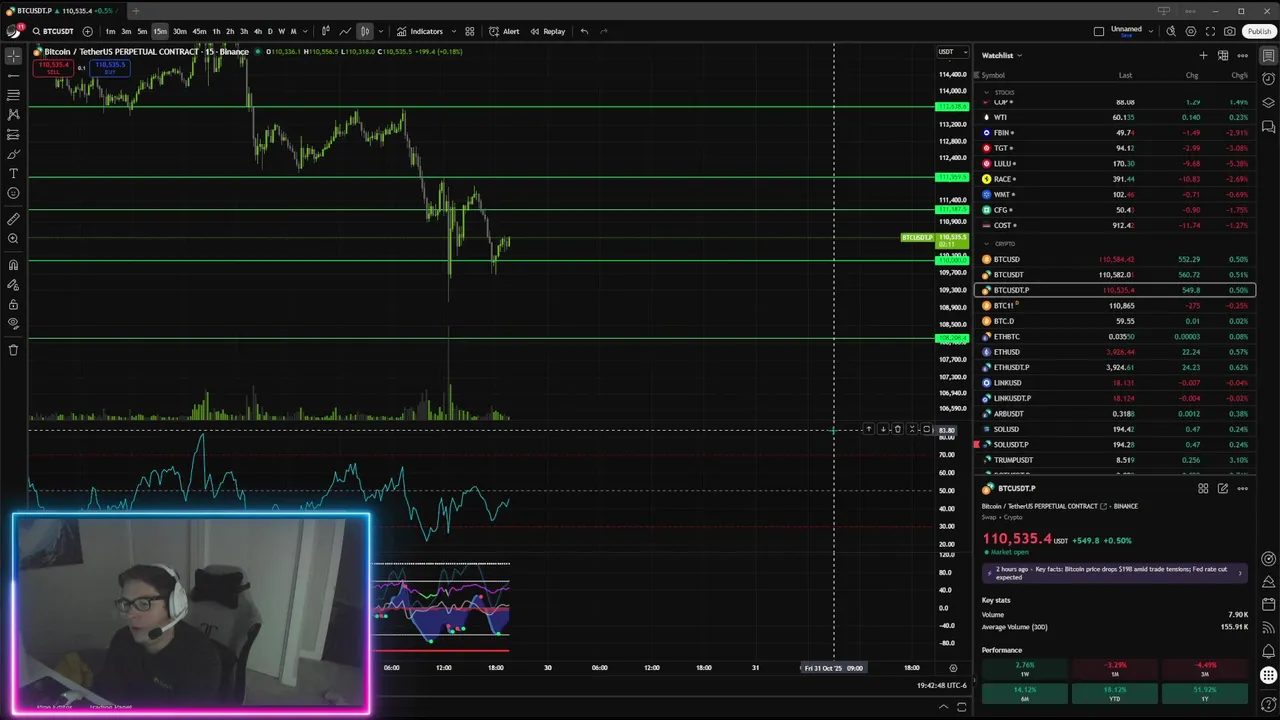This screenshot has width=1280, height=720.
Task: Select the zoom in magnifier tool
Action: (13, 239)
